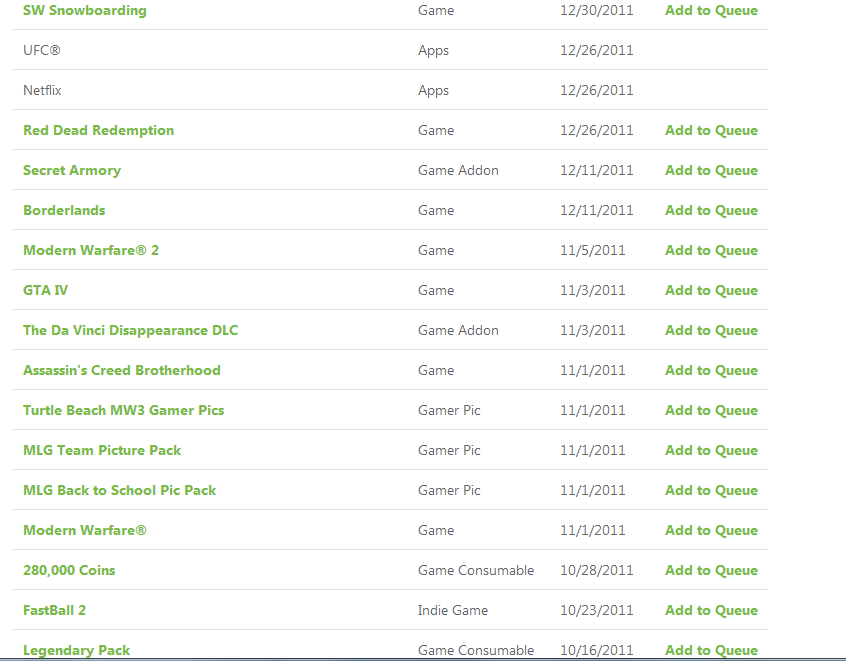This screenshot has height=661, width=846.
Task: Open the Legendary Pack link
Action: tap(76, 650)
